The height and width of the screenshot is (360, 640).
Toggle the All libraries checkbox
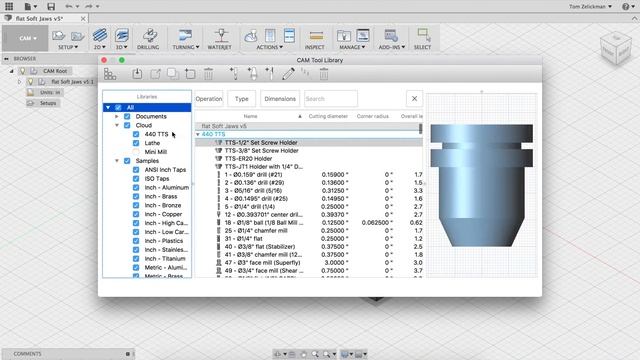tap(118, 107)
